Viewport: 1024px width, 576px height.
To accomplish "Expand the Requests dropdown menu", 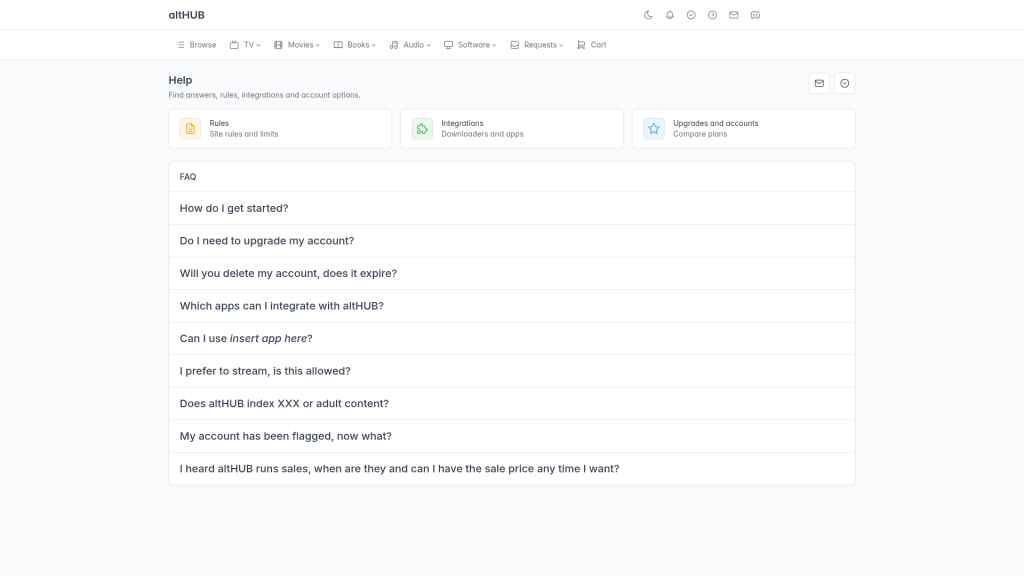I will coord(537,45).
